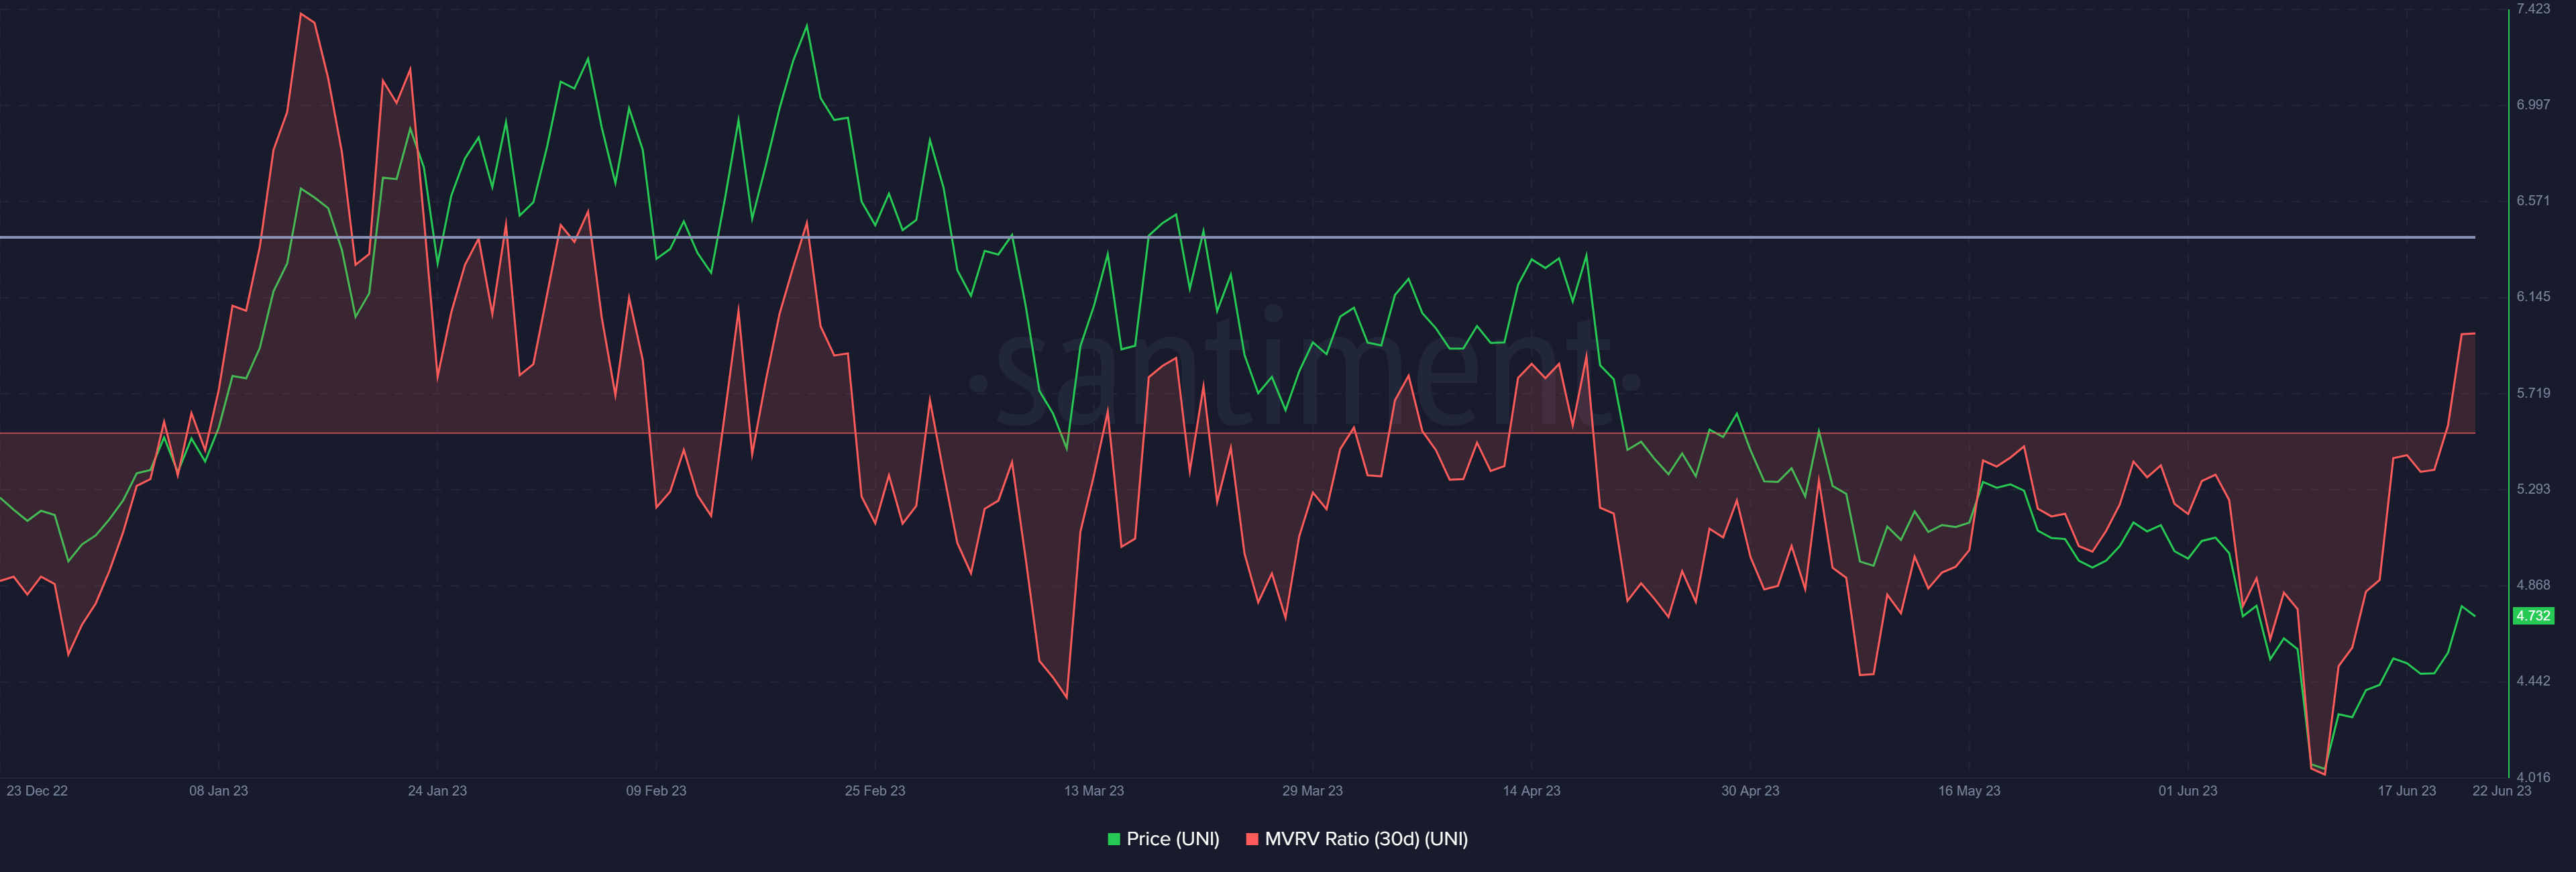Select the 08 Jan 23 date label

pyautogui.click(x=219, y=791)
